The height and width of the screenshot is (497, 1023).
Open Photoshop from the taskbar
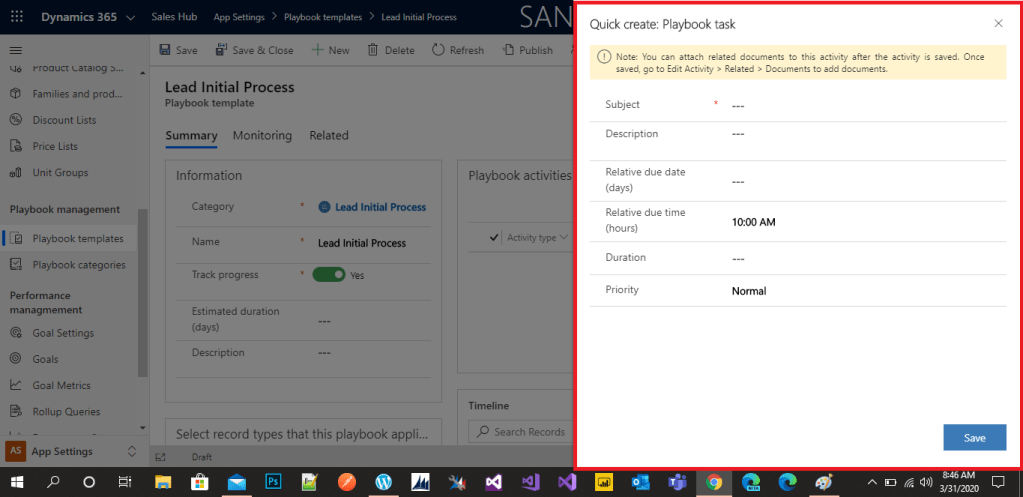tap(272, 482)
